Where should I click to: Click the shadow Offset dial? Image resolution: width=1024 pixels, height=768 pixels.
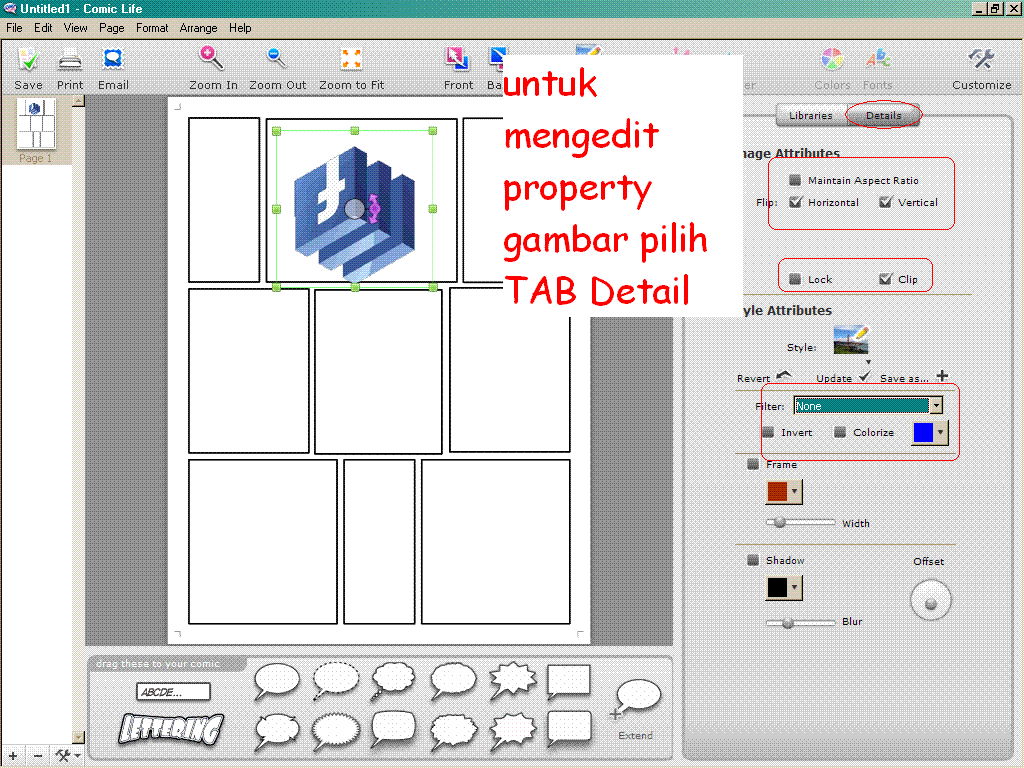(x=931, y=600)
